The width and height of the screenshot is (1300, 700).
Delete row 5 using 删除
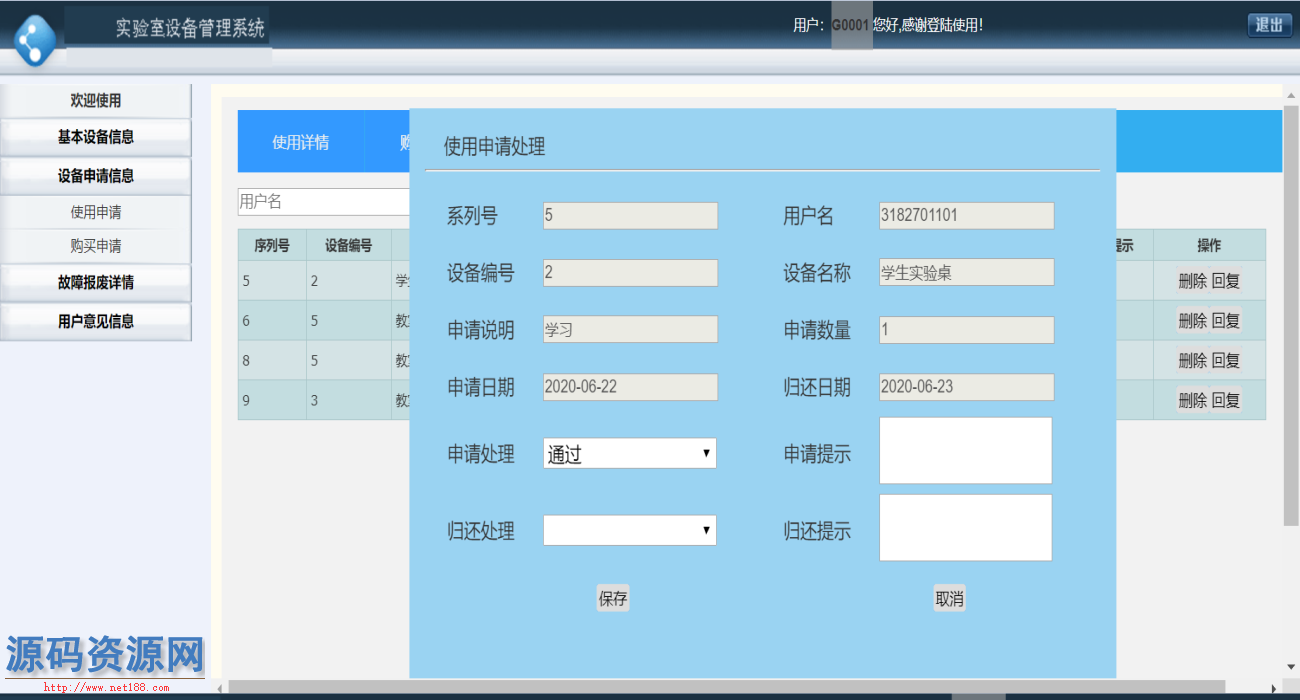click(1193, 281)
